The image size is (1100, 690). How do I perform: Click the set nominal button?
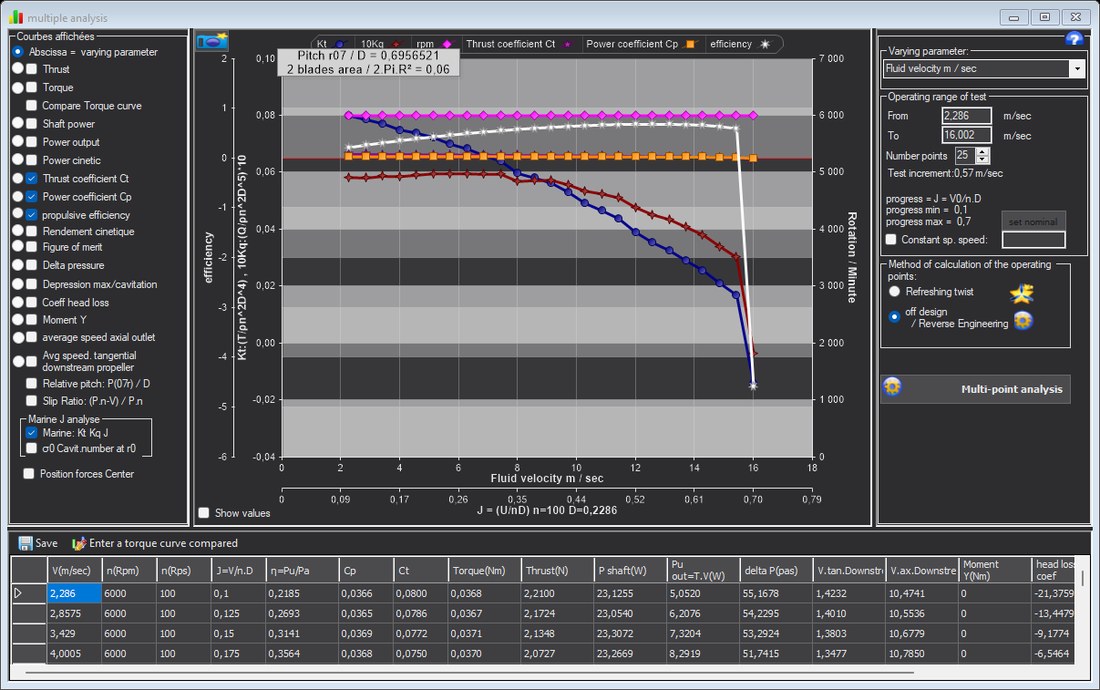[1033, 222]
